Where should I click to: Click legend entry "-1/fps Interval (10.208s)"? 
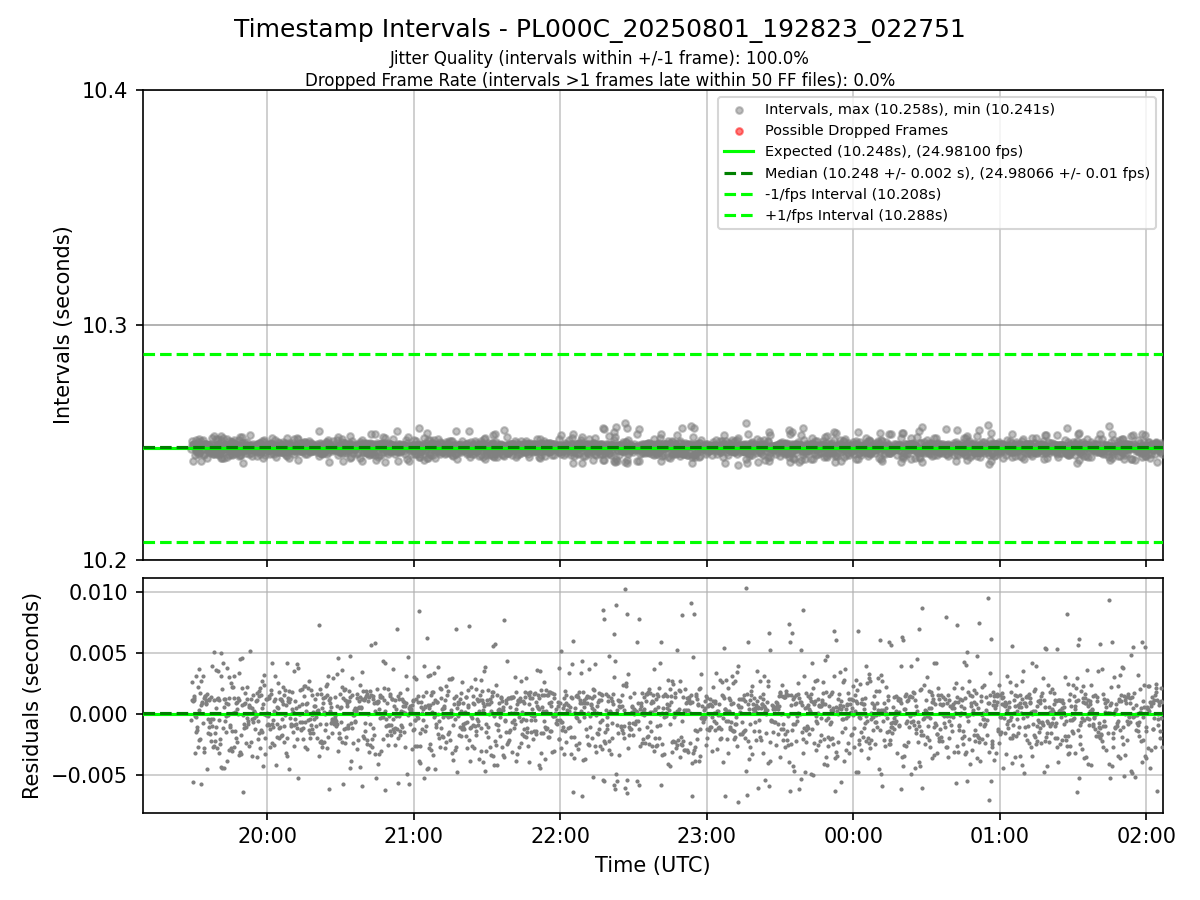853,194
